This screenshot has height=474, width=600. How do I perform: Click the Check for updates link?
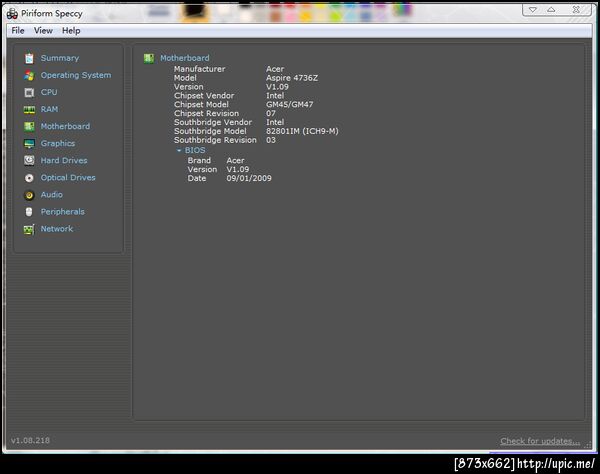[540, 441]
